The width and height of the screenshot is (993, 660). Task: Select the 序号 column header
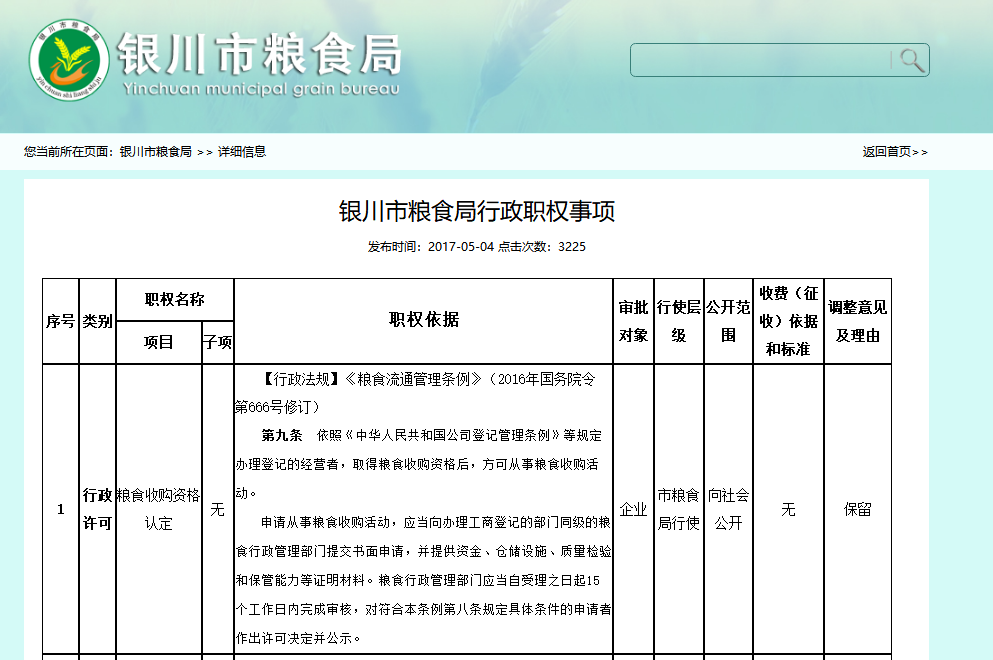60,321
